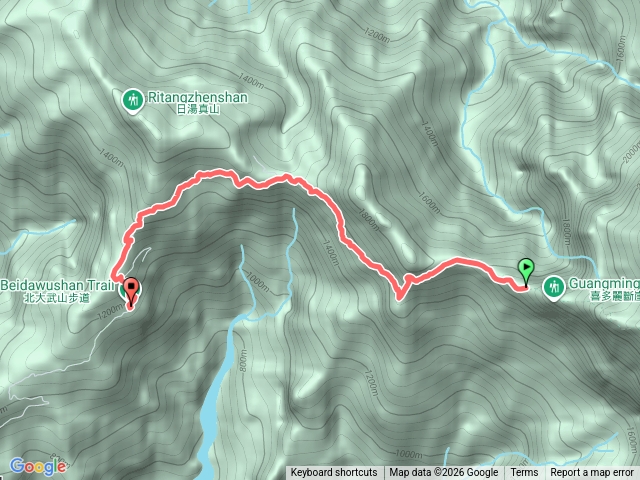
Task: Click the Map data ©2026 Google text
Action: tap(444, 473)
